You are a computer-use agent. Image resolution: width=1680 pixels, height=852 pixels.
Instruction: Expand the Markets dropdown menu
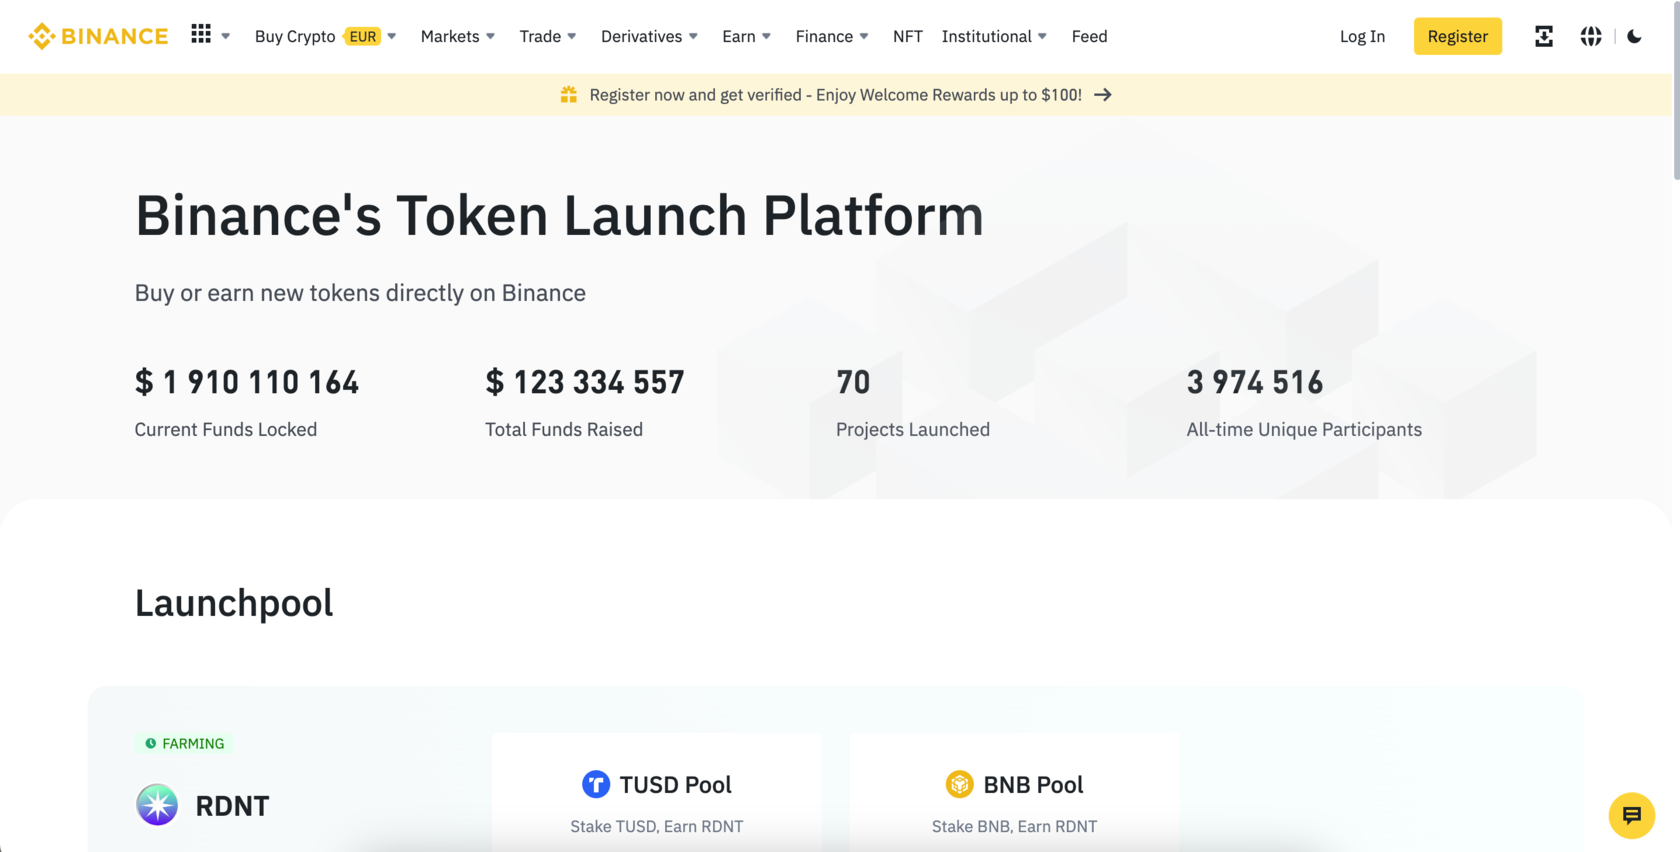pos(458,36)
